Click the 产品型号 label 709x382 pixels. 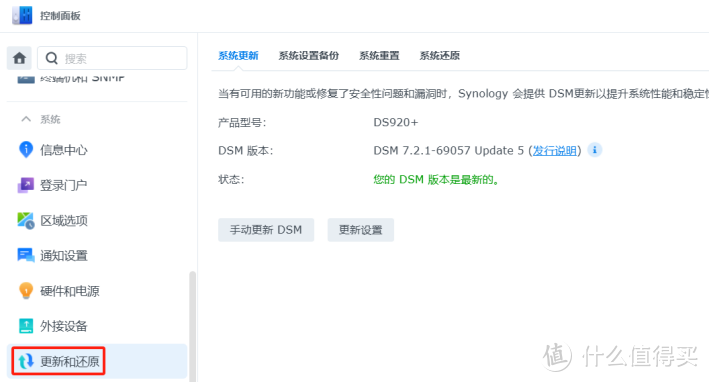pos(242,123)
